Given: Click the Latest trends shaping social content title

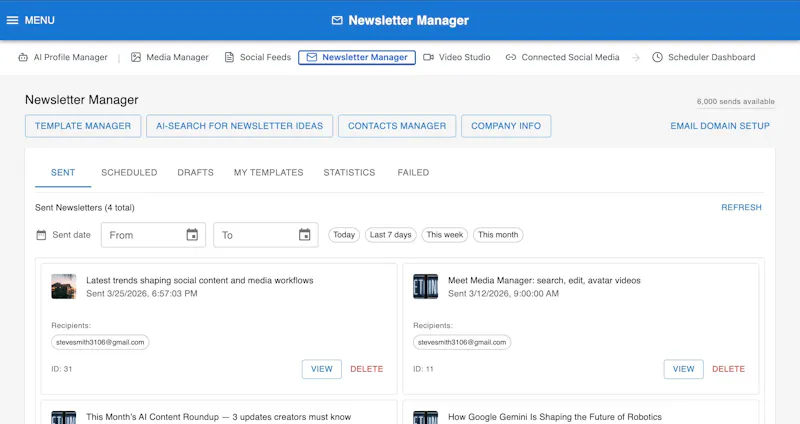Looking at the screenshot, I should tap(199, 280).
